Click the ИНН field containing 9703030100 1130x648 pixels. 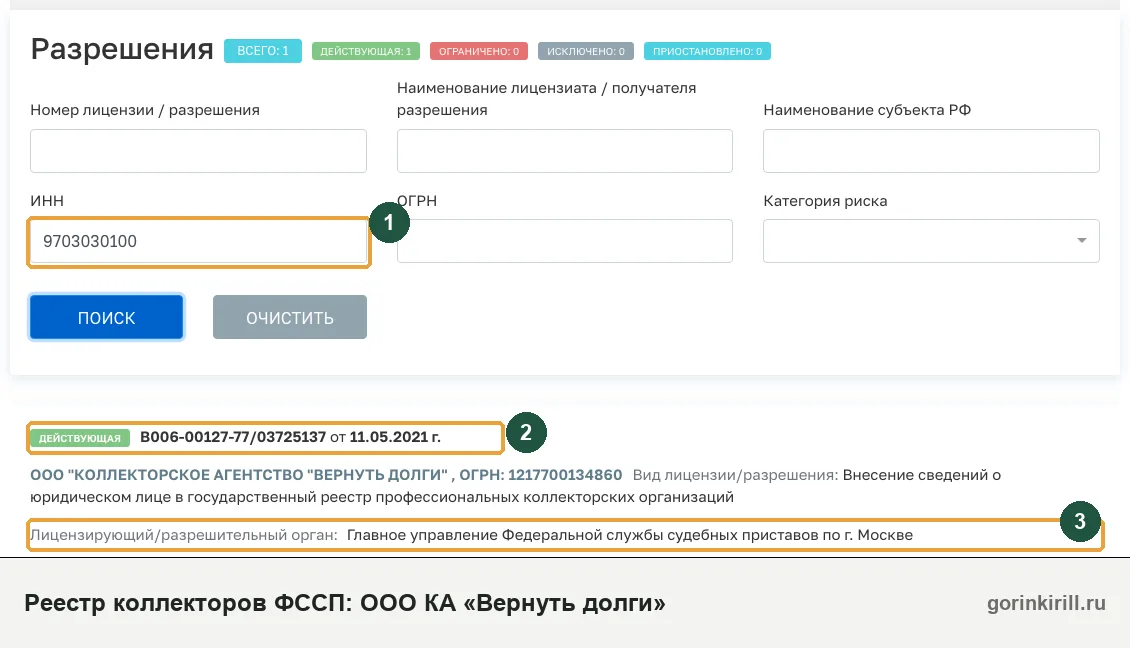click(198, 241)
